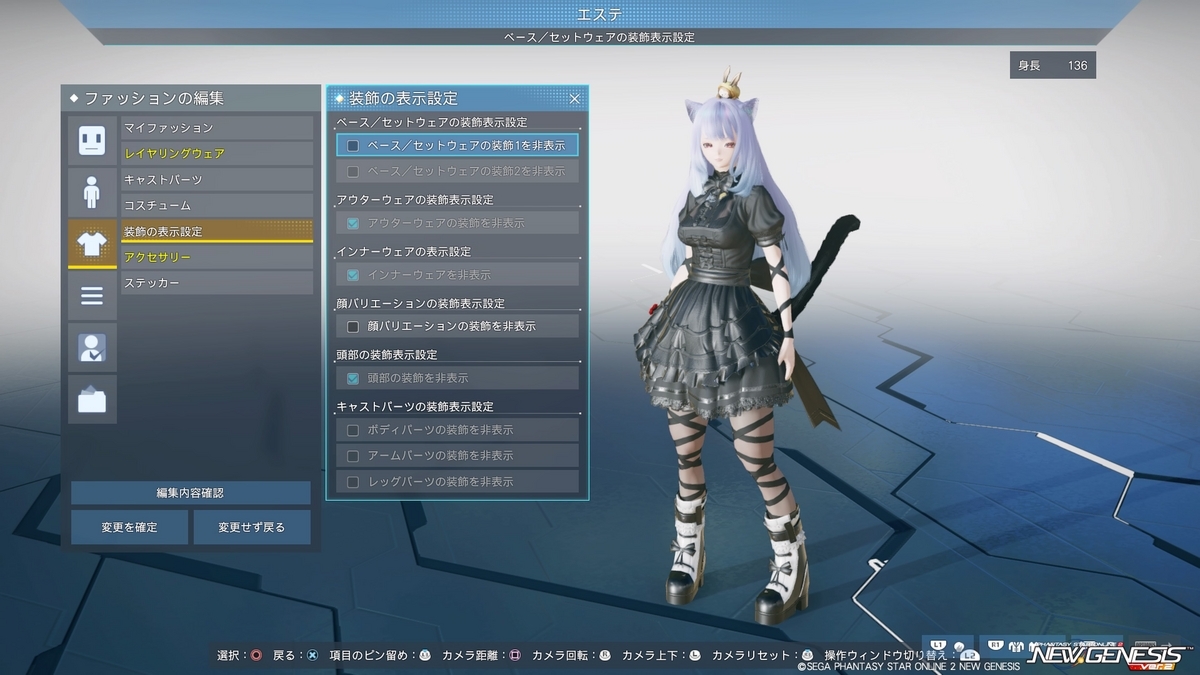The image size is (1200, 675).
Task: Select the face icon category in sidebar
Action: coord(92,140)
